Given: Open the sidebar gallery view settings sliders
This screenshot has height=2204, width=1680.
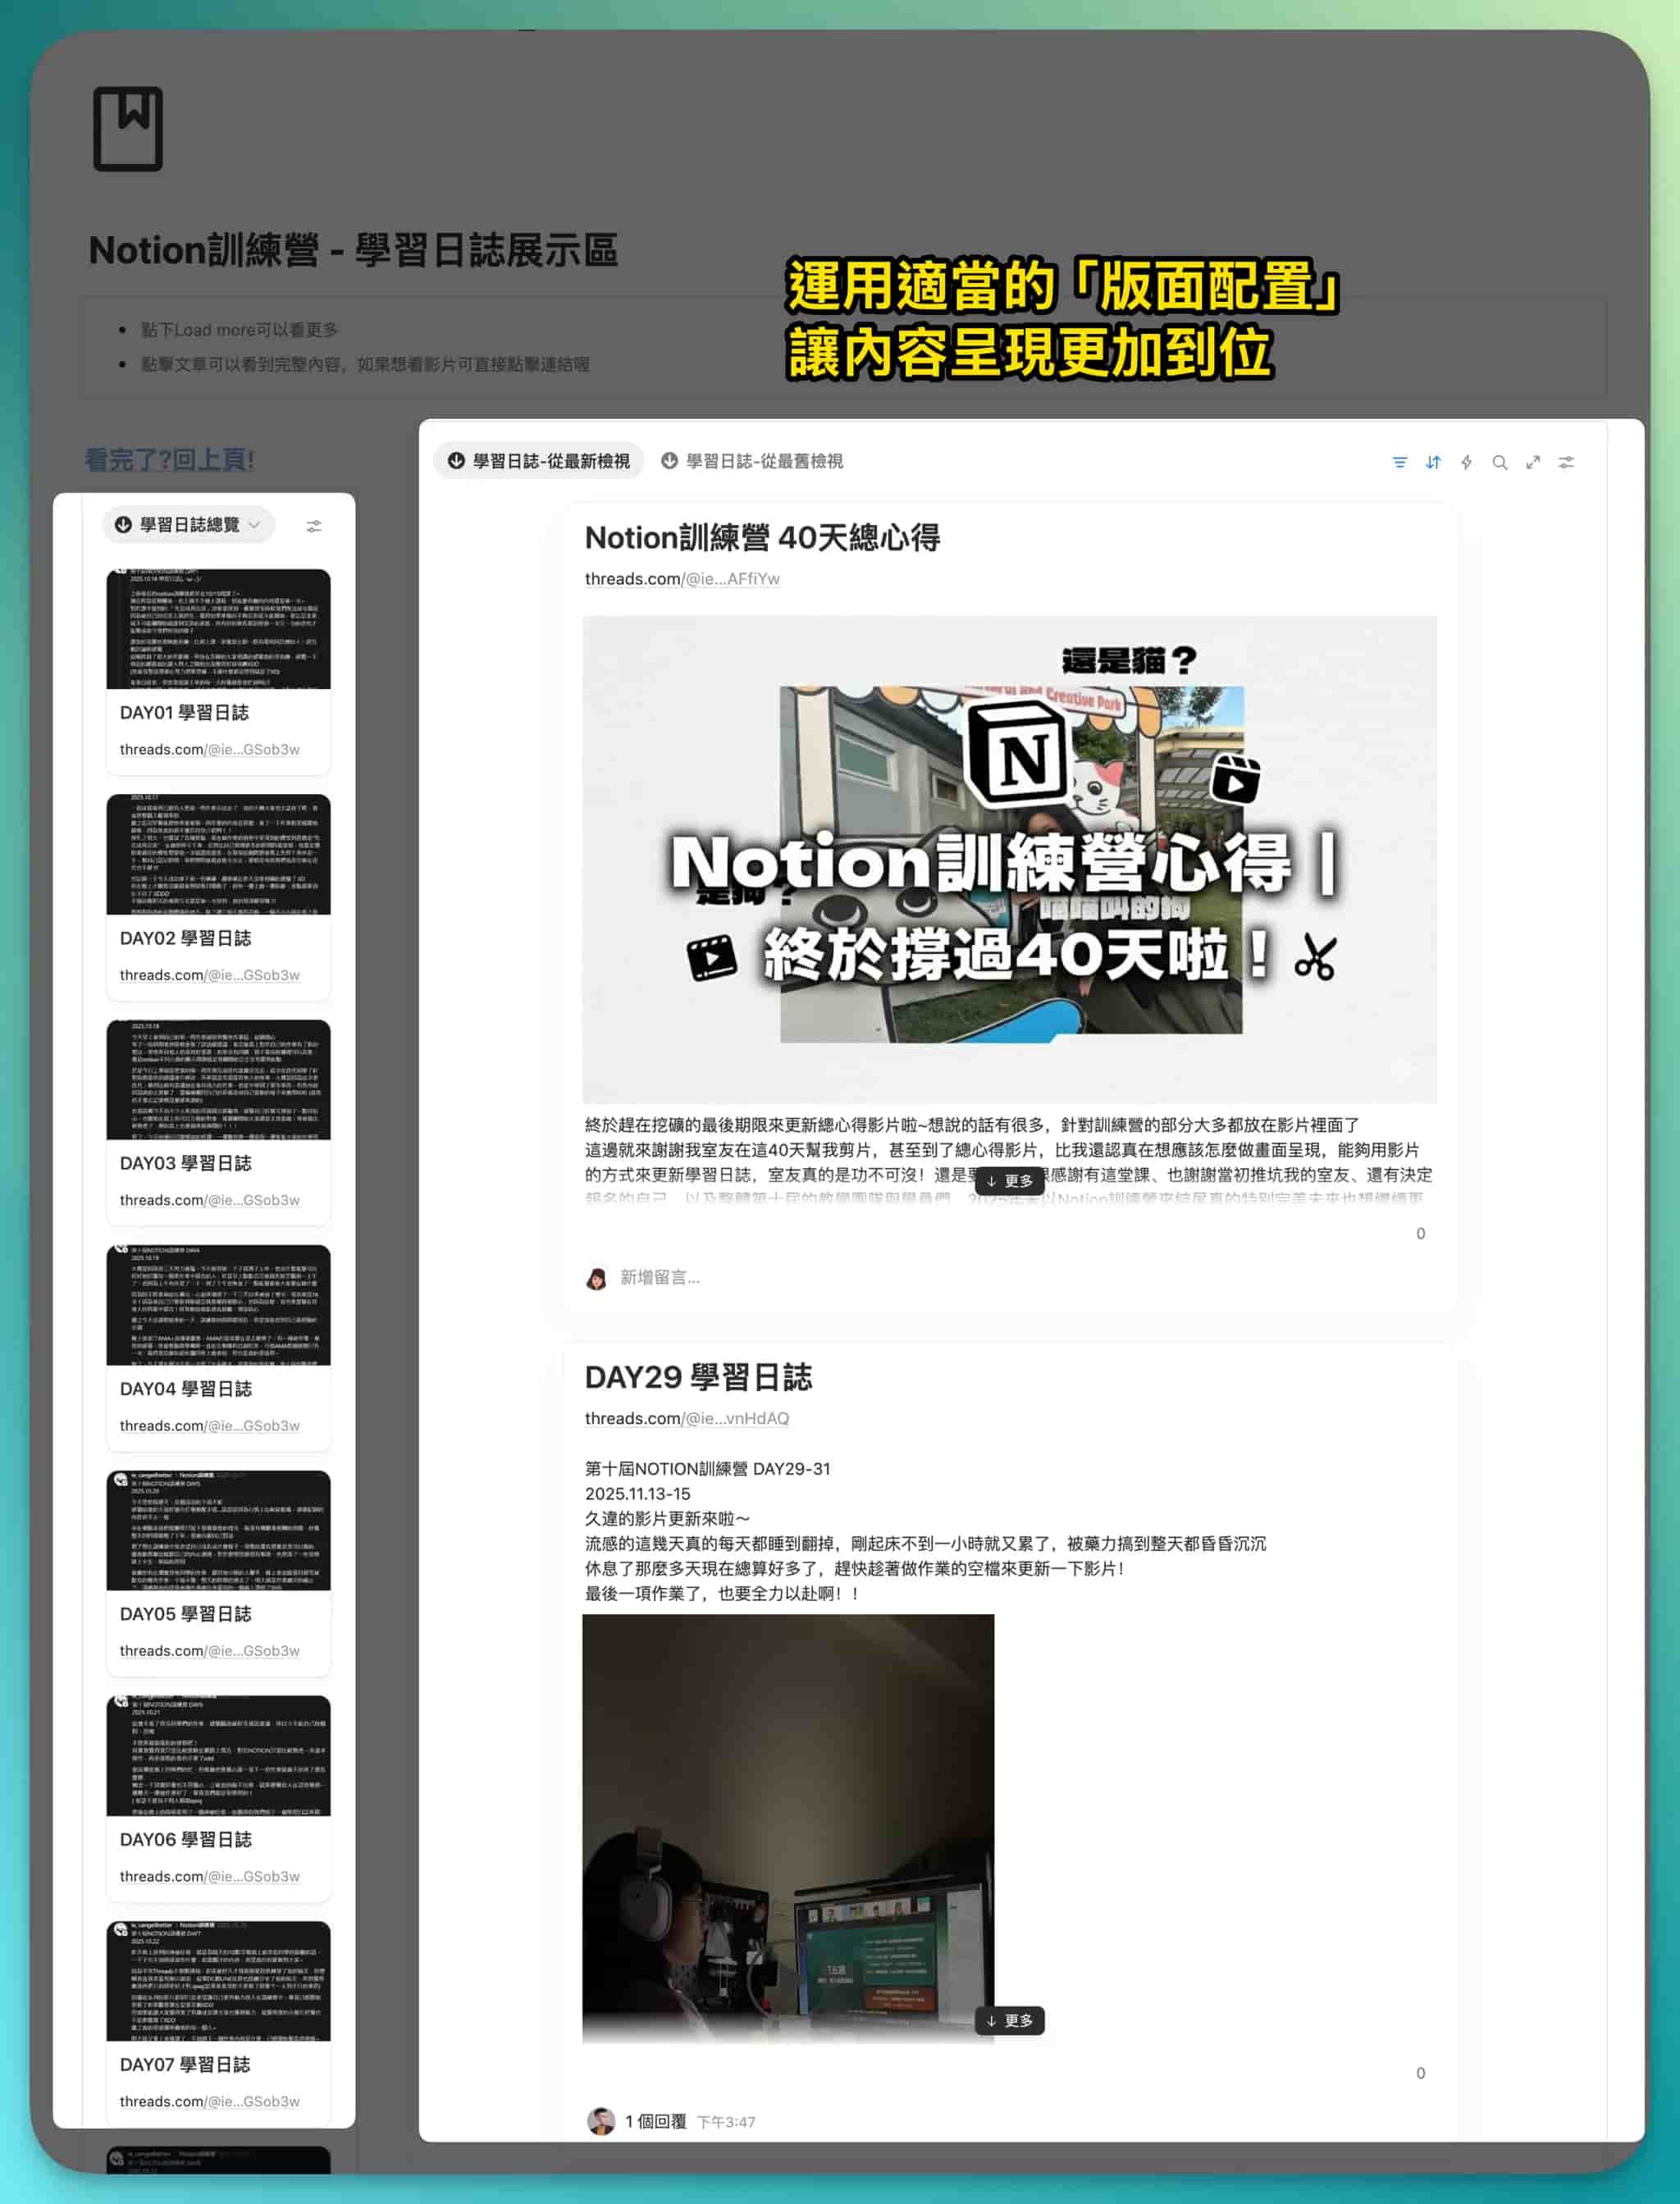Looking at the screenshot, I should click(314, 526).
